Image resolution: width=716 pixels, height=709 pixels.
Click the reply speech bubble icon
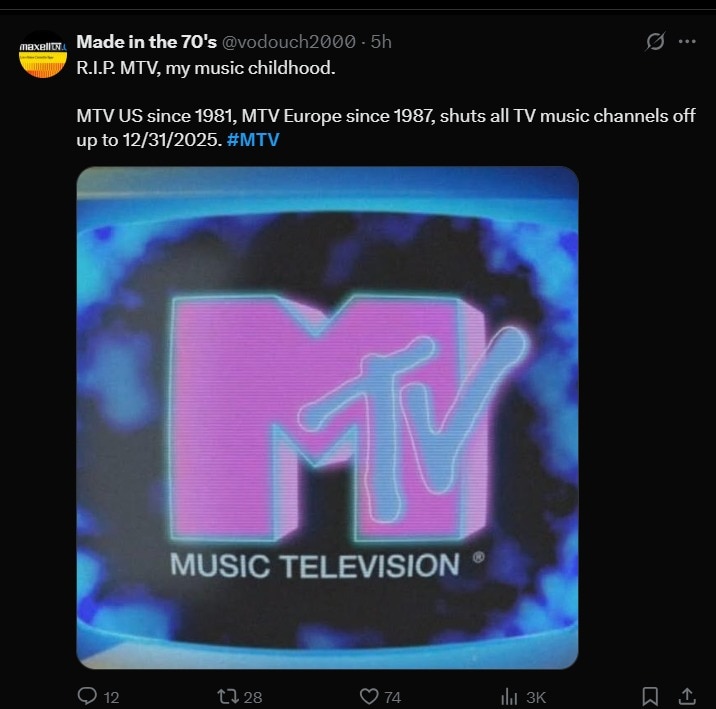(x=87, y=696)
